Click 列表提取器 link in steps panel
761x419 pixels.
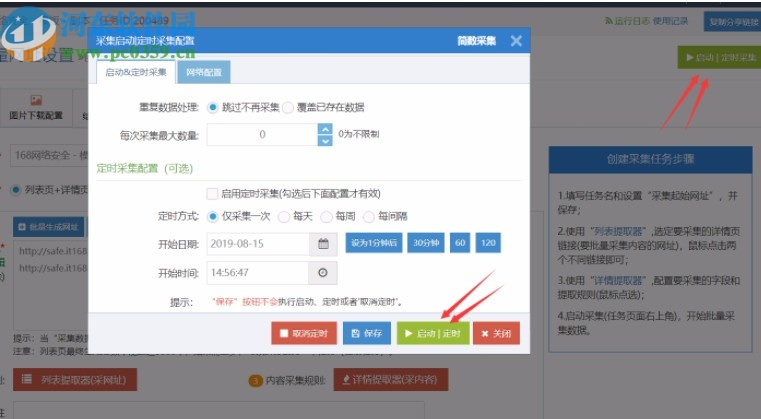click(618, 231)
